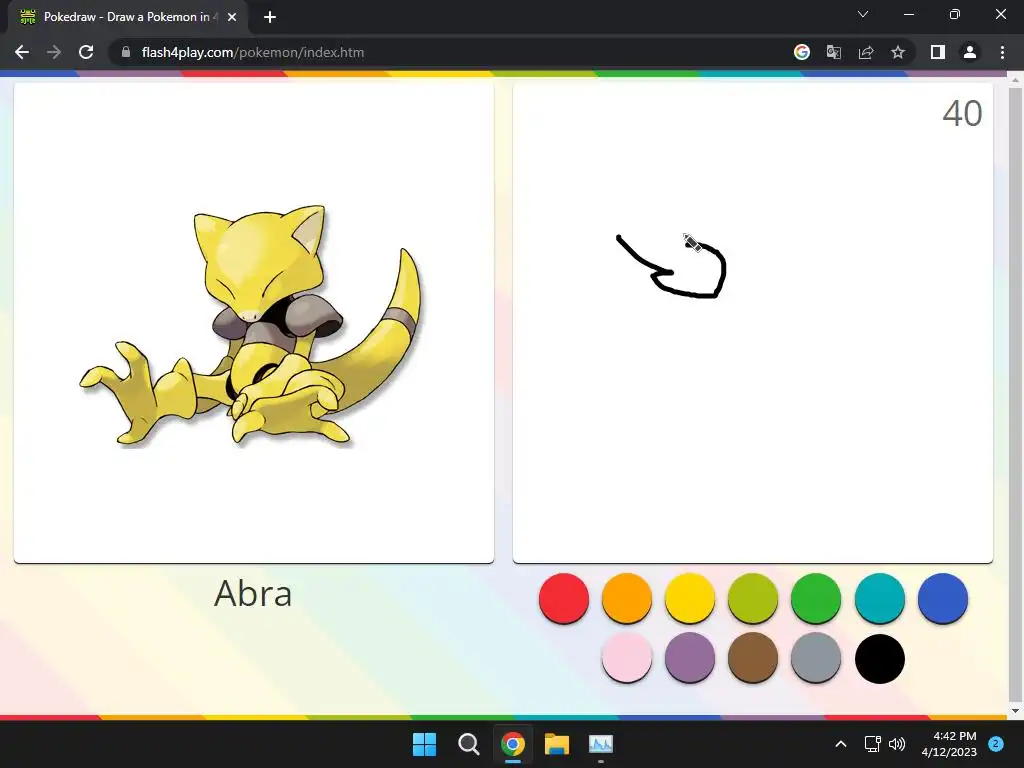This screenshot has height=768, width=1024.
Task: Open the performance monitor taskbar app
Action: [x=601, y=744]
